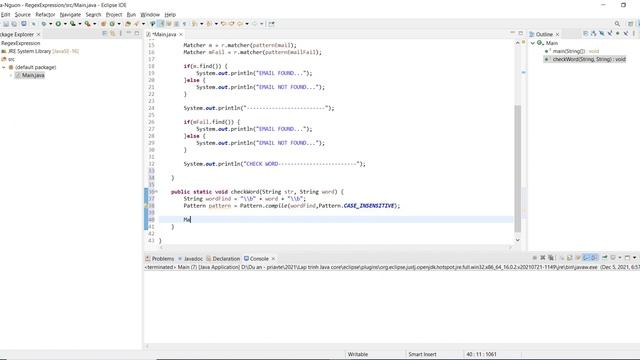The image size is (640, 360).
Task: Click the External Tools run icon
Action: (87, 24)
